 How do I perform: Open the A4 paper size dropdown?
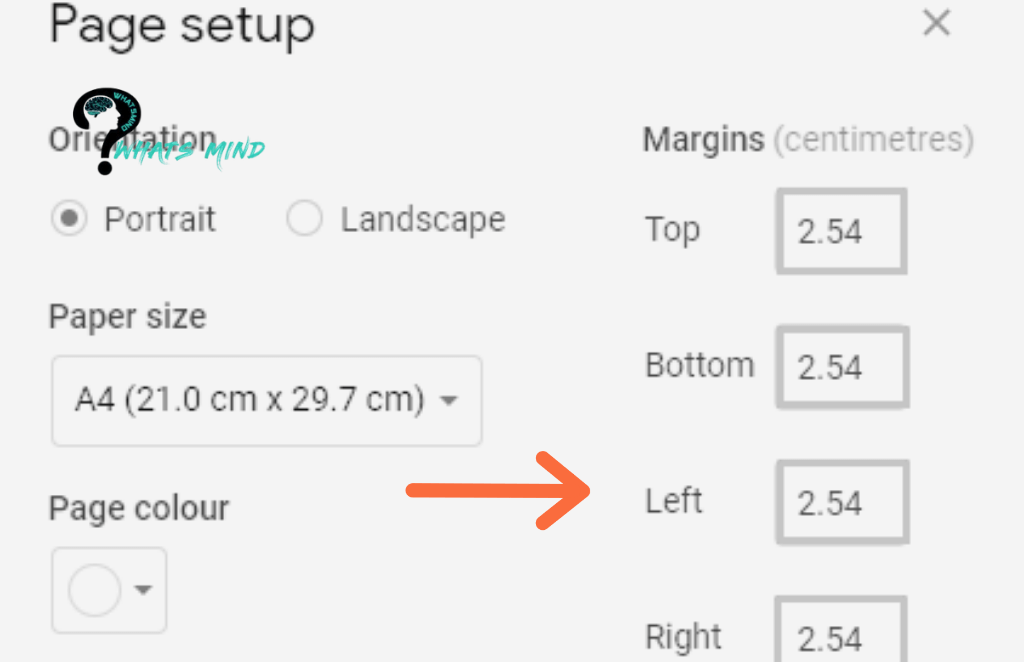point(266,401)
